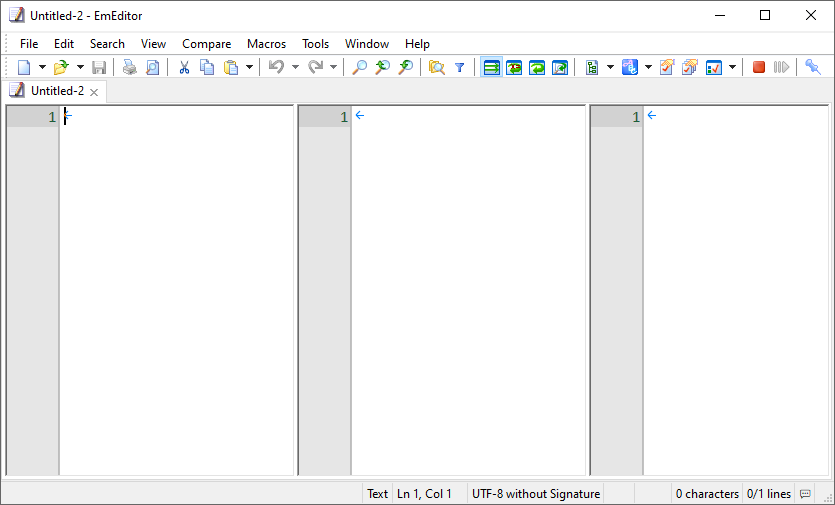Click the Undo arrow icon
The height and width of the screenshot is (505, 835).
[x=276, y=68]
